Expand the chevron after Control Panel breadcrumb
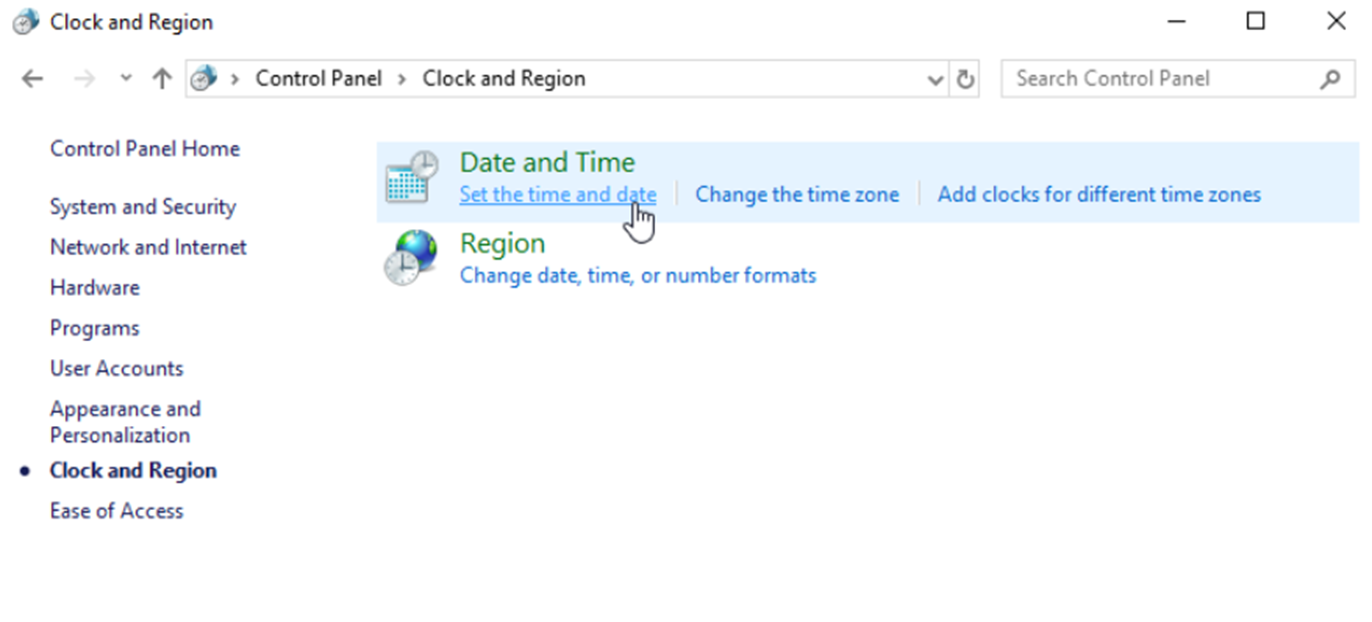 401,79
